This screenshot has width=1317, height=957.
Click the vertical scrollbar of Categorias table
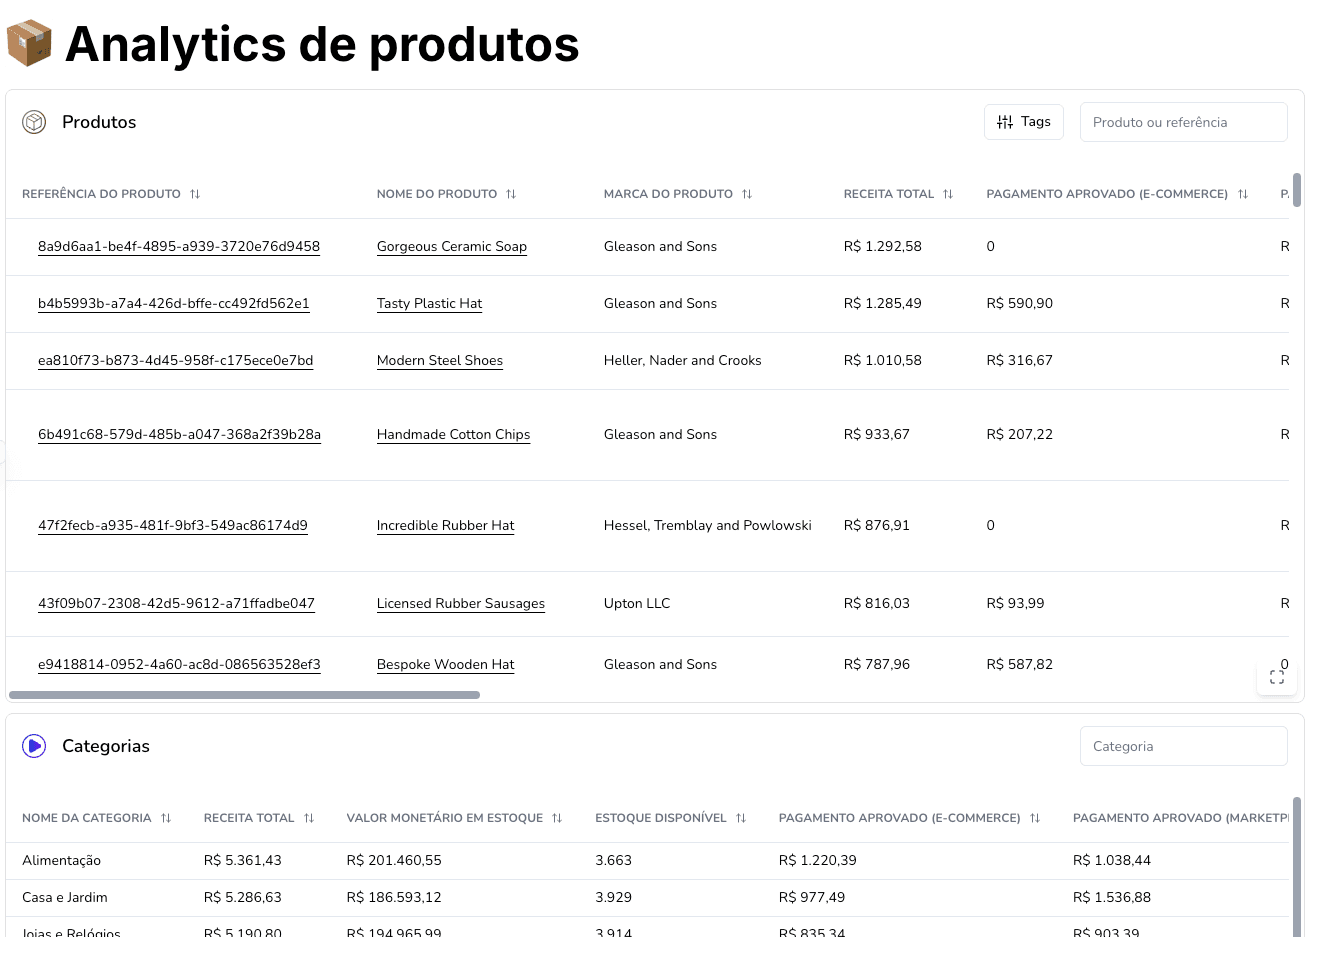1297,867
